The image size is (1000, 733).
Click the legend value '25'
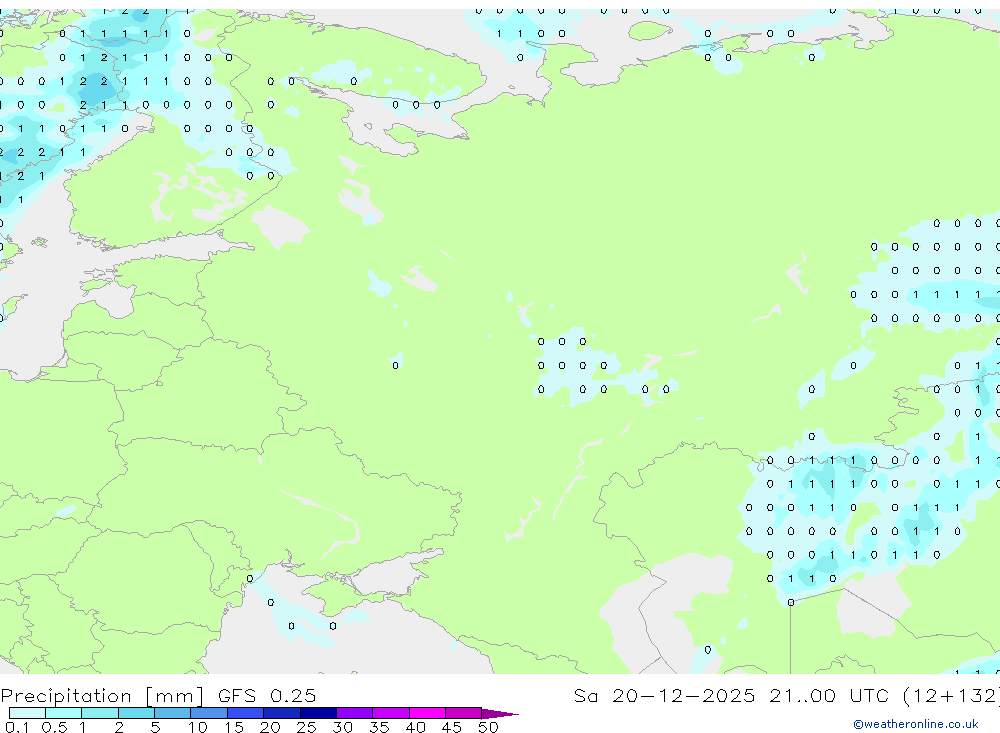pyautogui.click(x=306, y=727)
